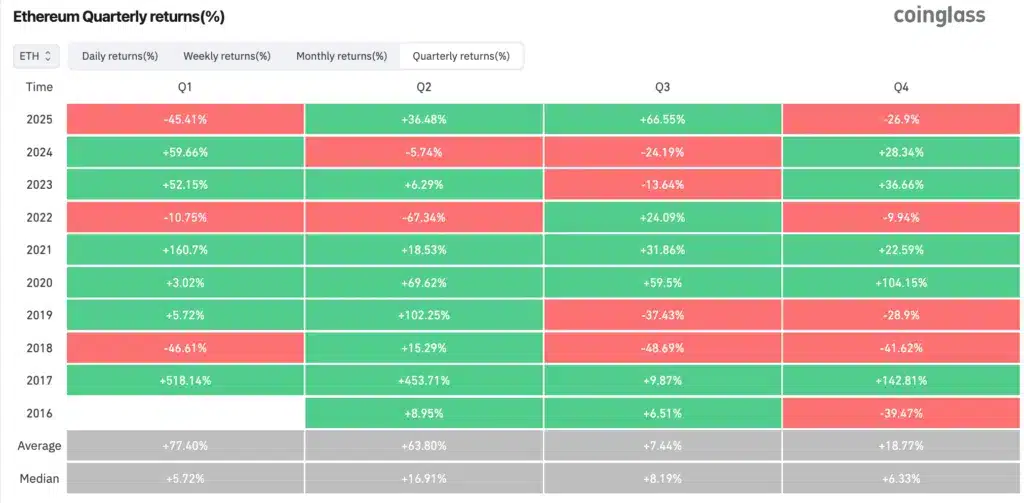
Task: Click the 2016 Q4 cell showing -39.47%
Action: (902, 412)
